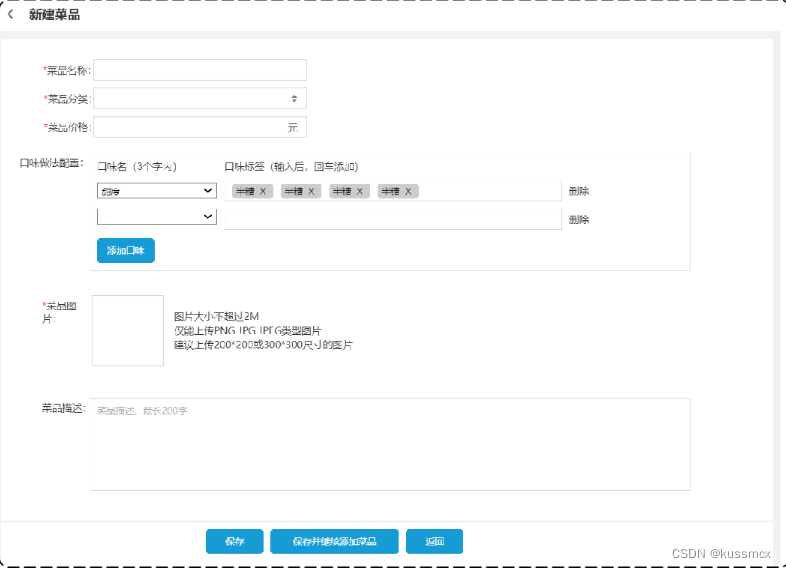Click 删除 for the empty flavor row
This screenshot has width=786, height=568.
(x=578, y=220)
